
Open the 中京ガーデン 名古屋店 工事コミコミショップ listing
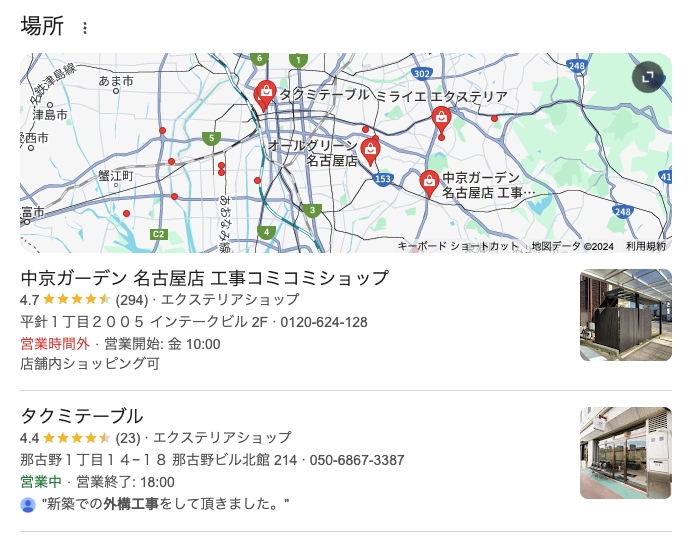click(x=205, y=278)
